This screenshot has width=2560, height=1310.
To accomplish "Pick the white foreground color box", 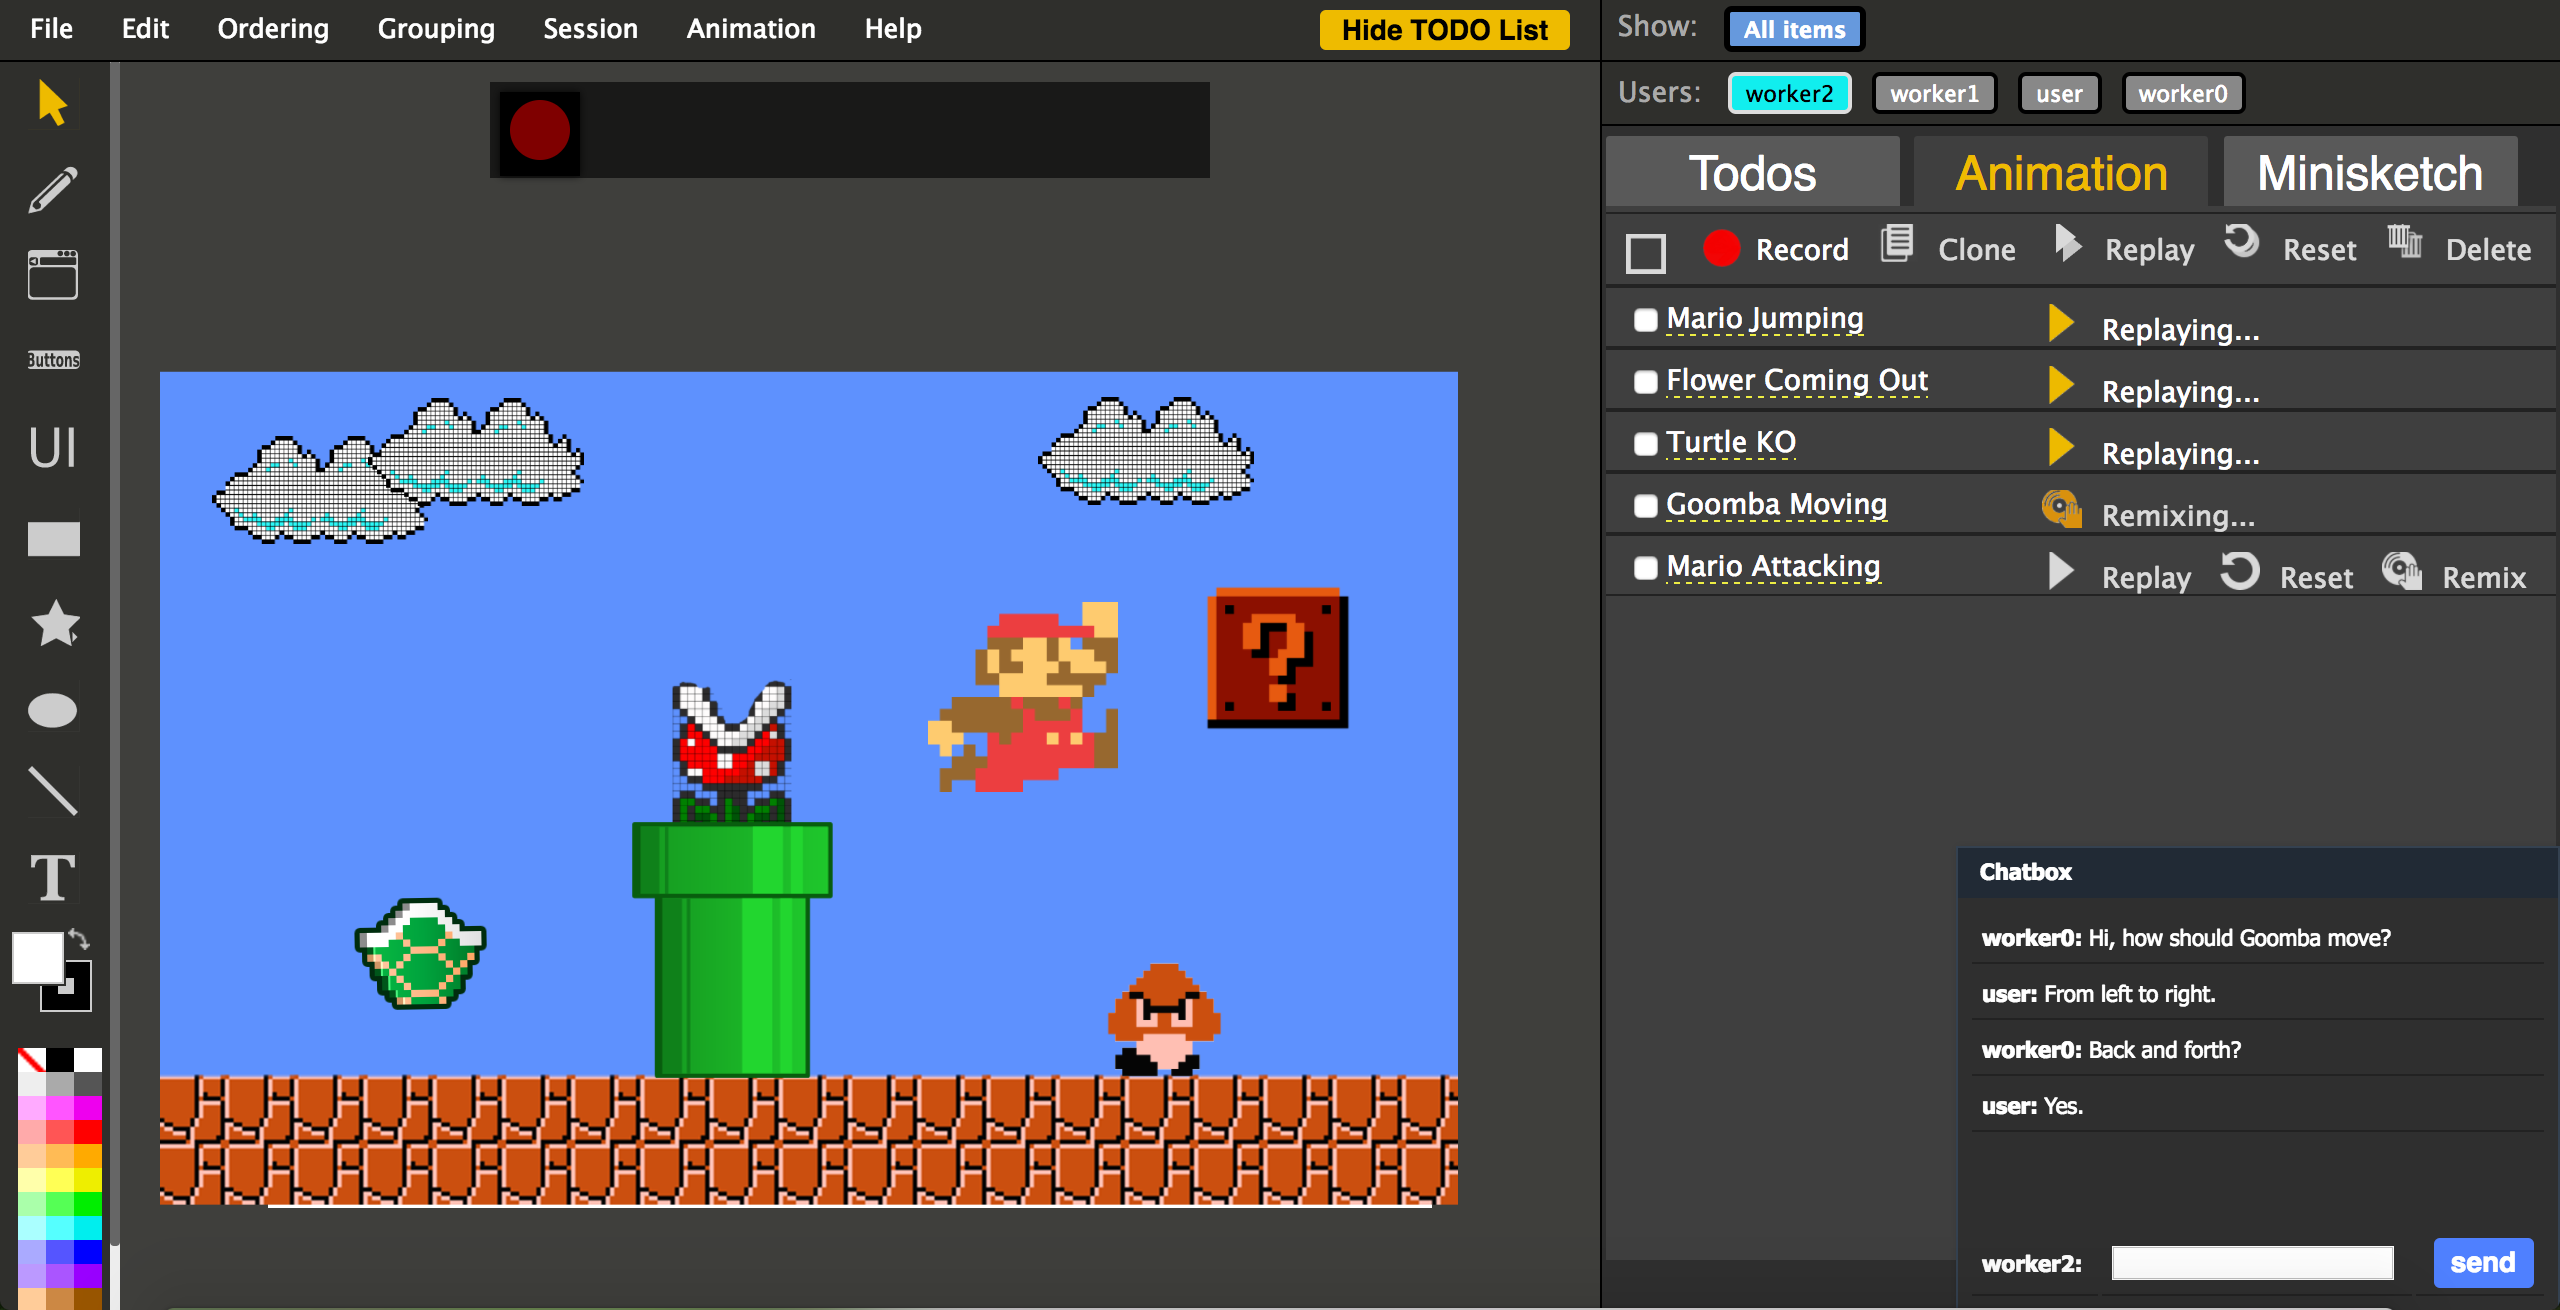I will pyautogui.click(x=37, y=957).
